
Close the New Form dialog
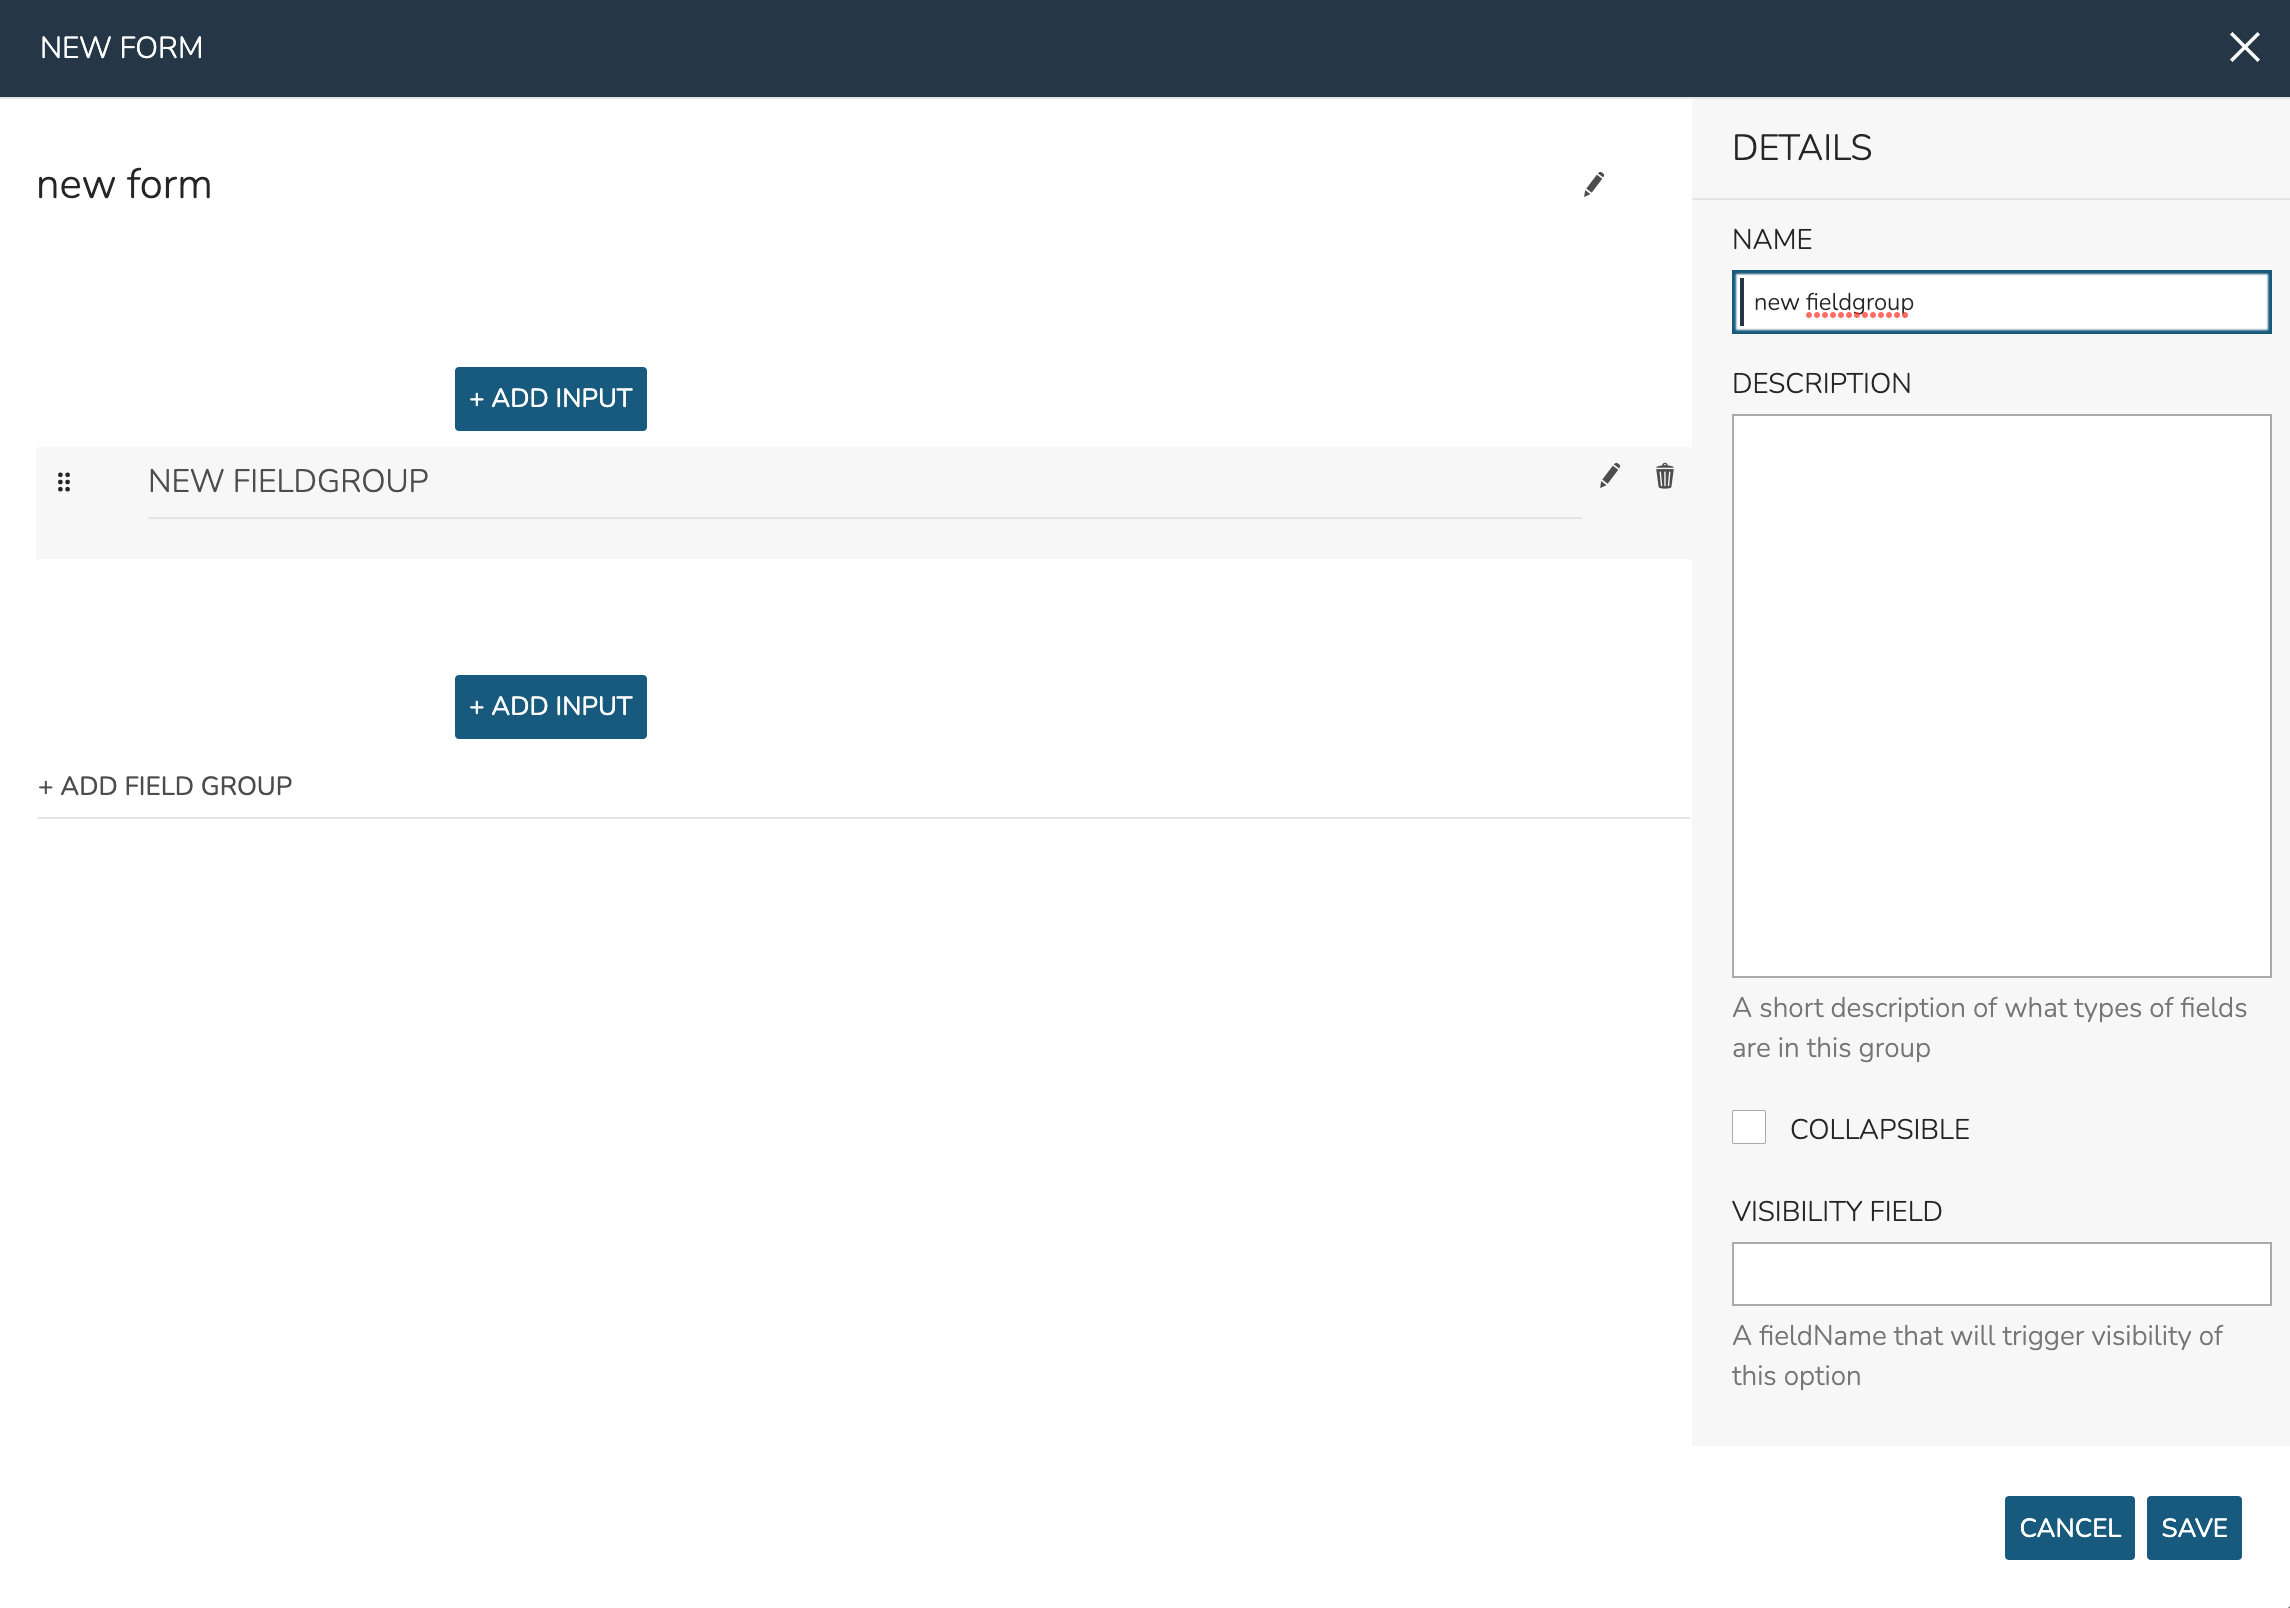[2244, 47]
